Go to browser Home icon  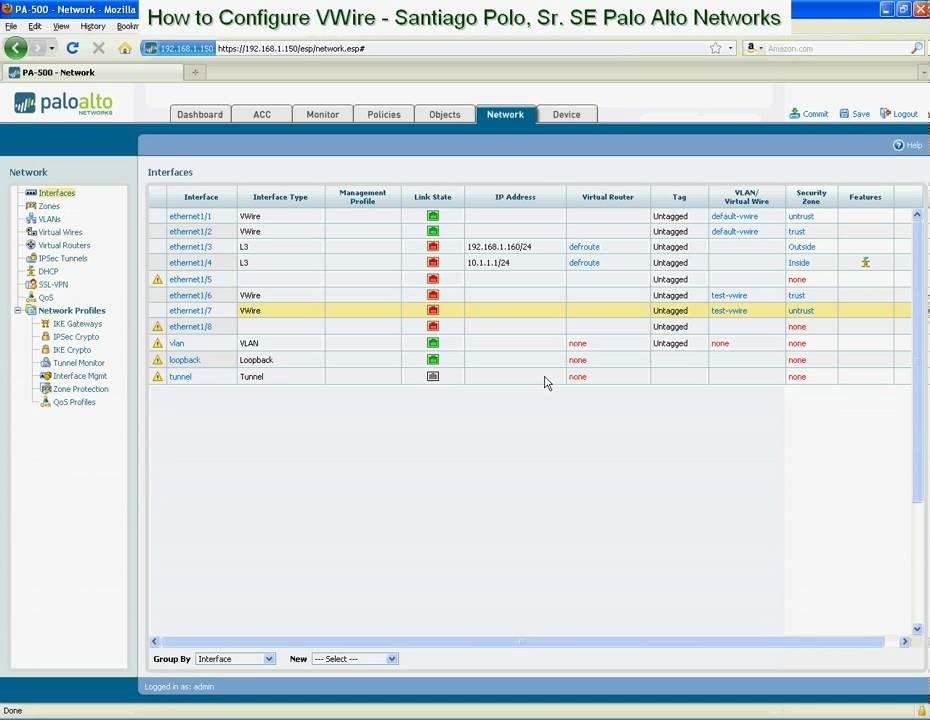click(x=125, y=48)
